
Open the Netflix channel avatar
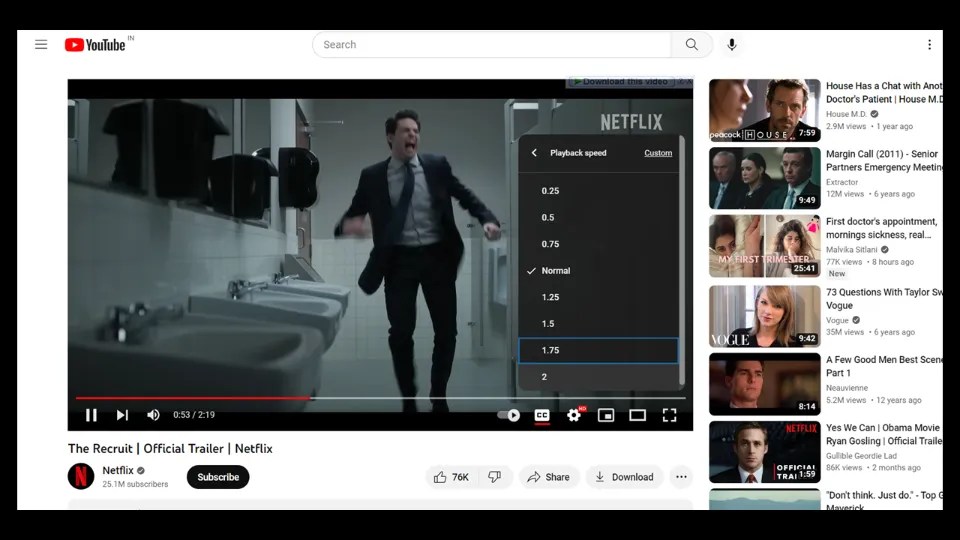tap(81, 476)
